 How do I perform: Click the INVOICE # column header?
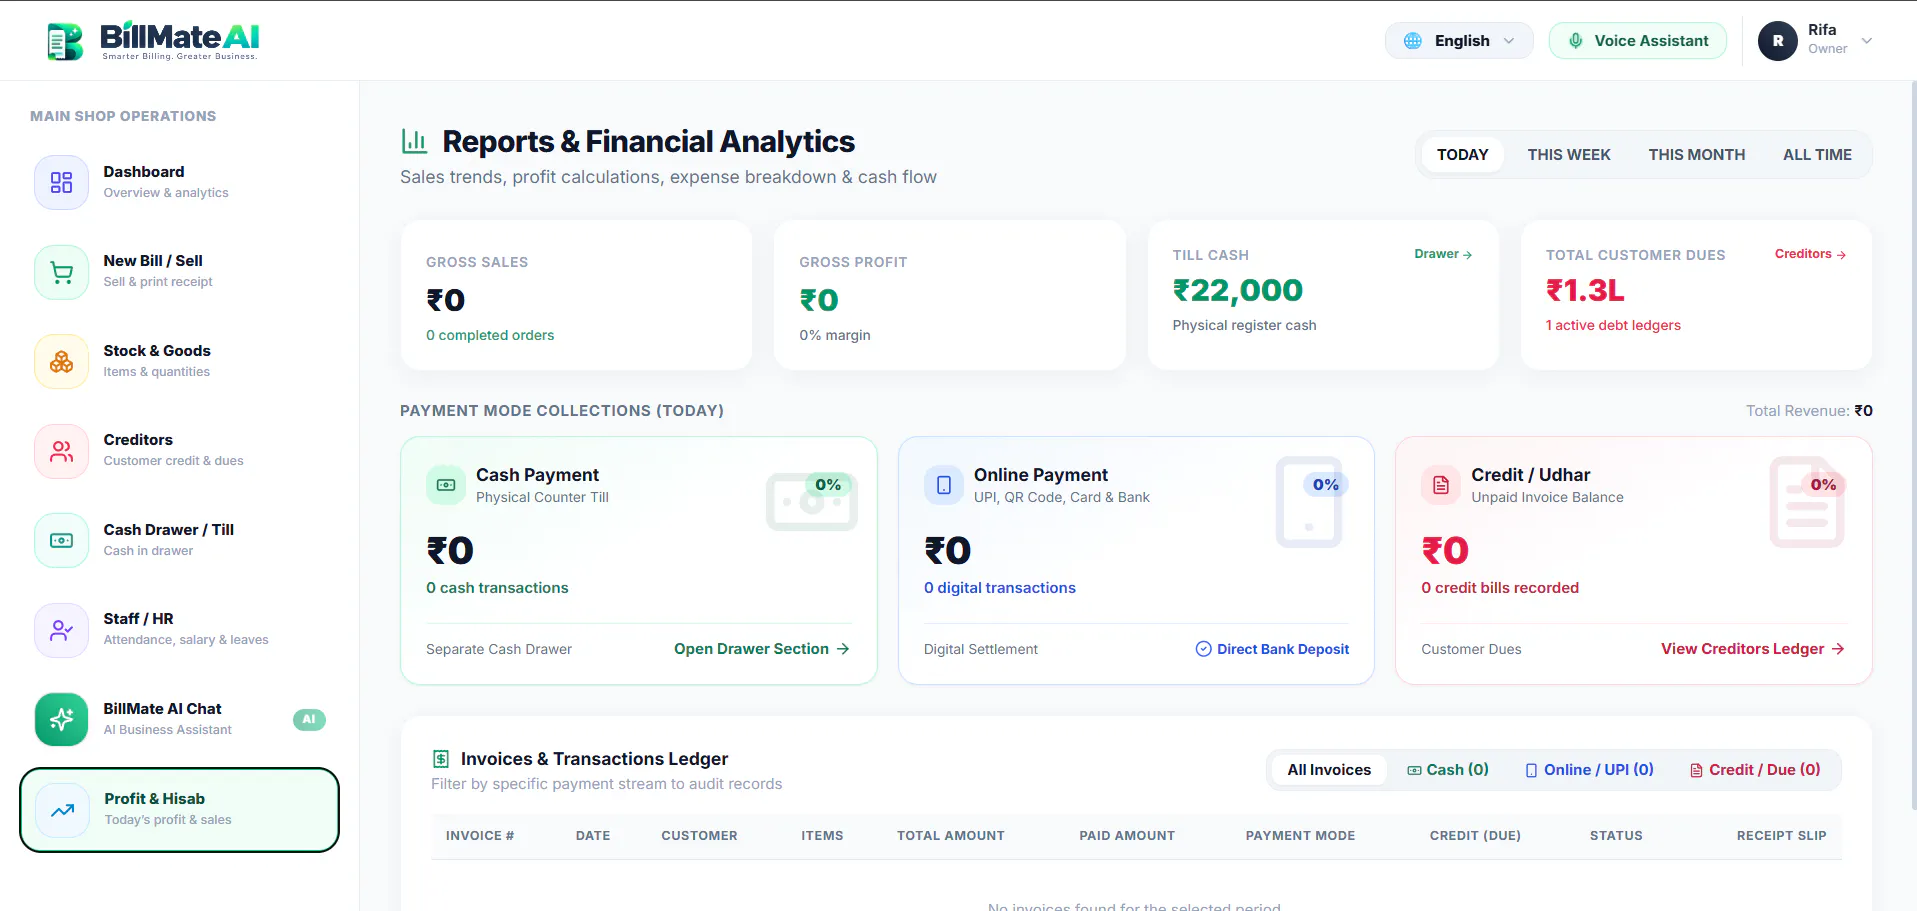tap(480, 836)
